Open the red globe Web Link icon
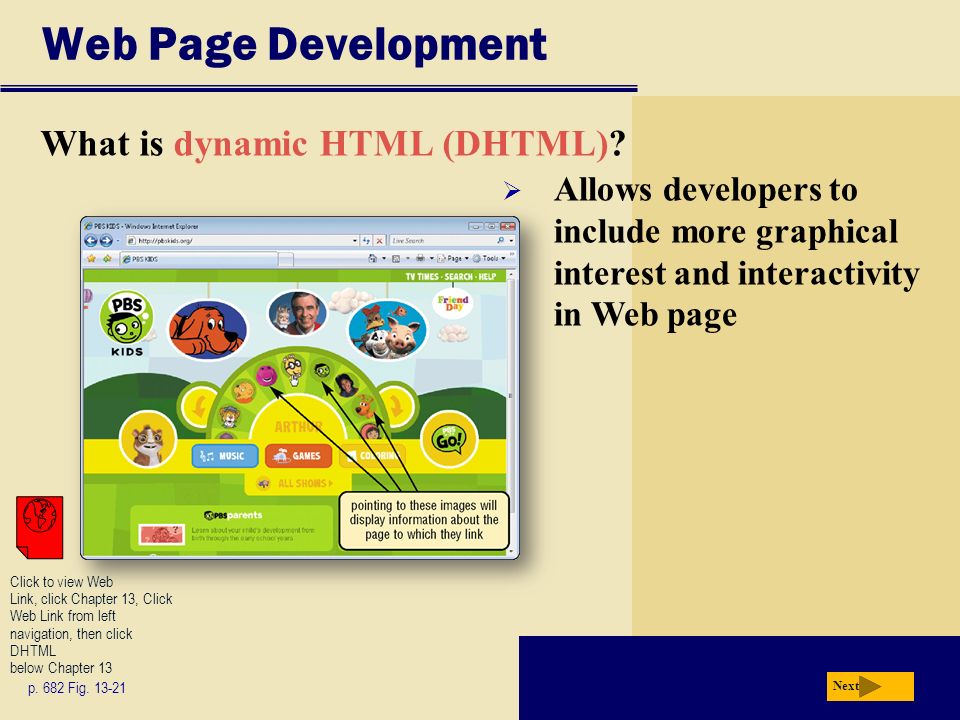 pos(40,527)
